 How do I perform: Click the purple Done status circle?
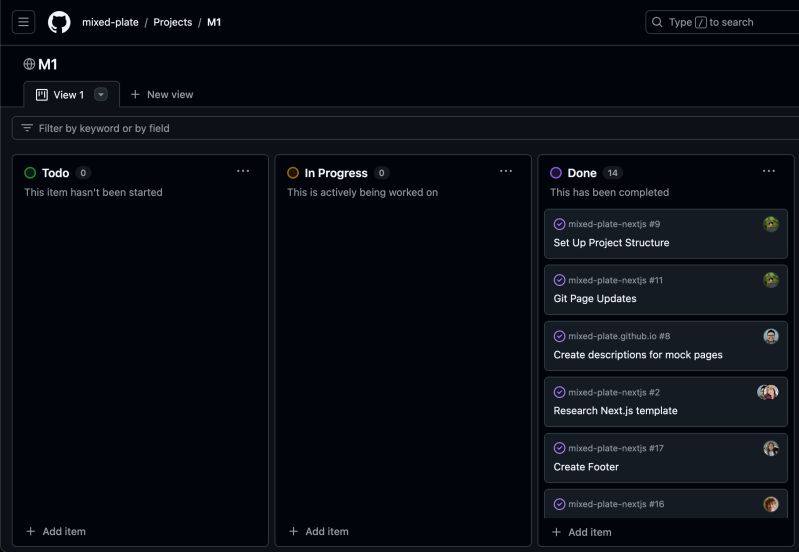point(556,173)
